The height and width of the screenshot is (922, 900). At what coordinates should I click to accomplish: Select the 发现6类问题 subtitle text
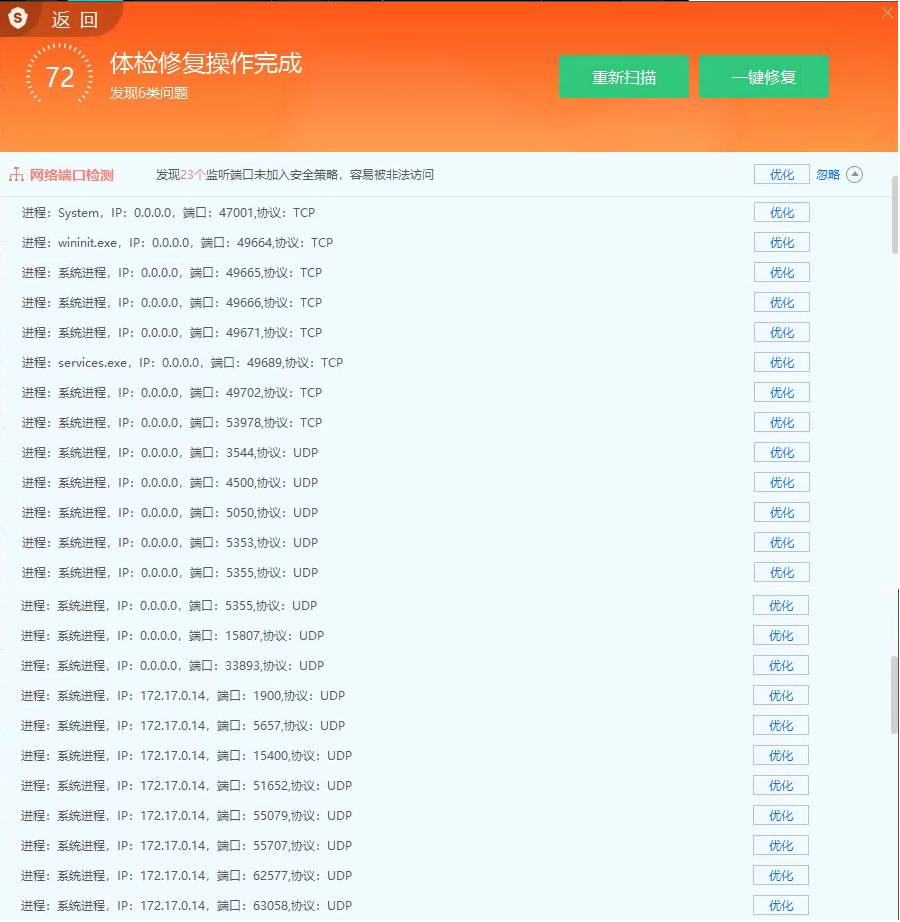149,93
